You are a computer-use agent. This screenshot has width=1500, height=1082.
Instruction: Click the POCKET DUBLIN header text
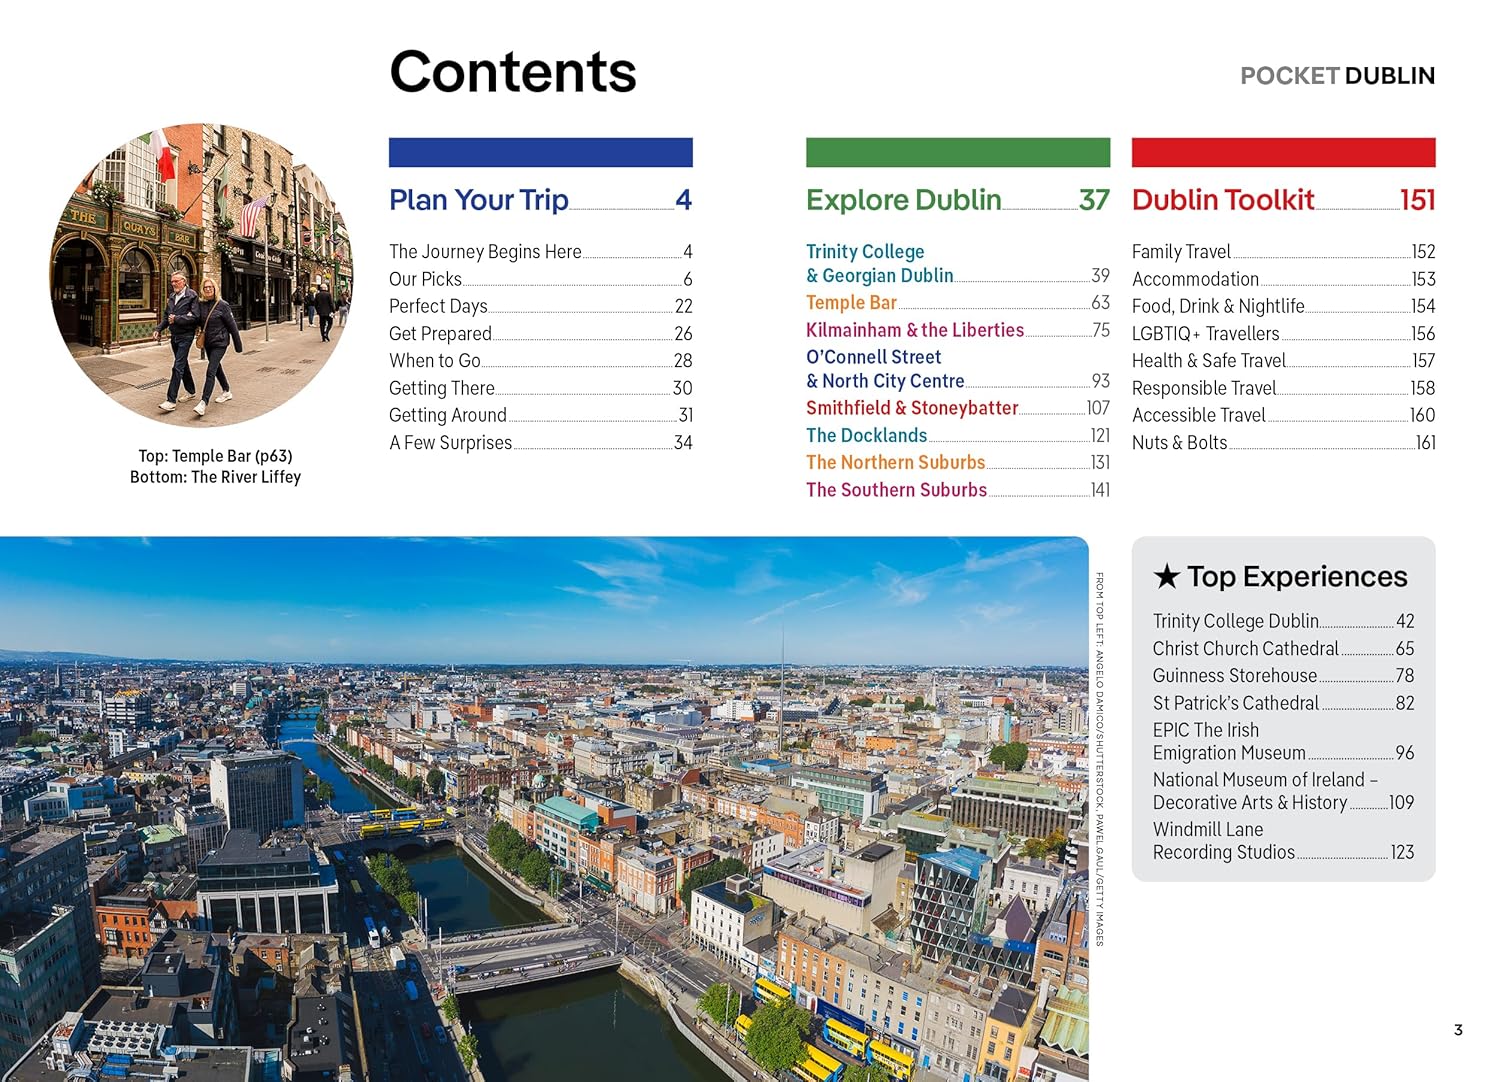click(x=1337, y=76)
